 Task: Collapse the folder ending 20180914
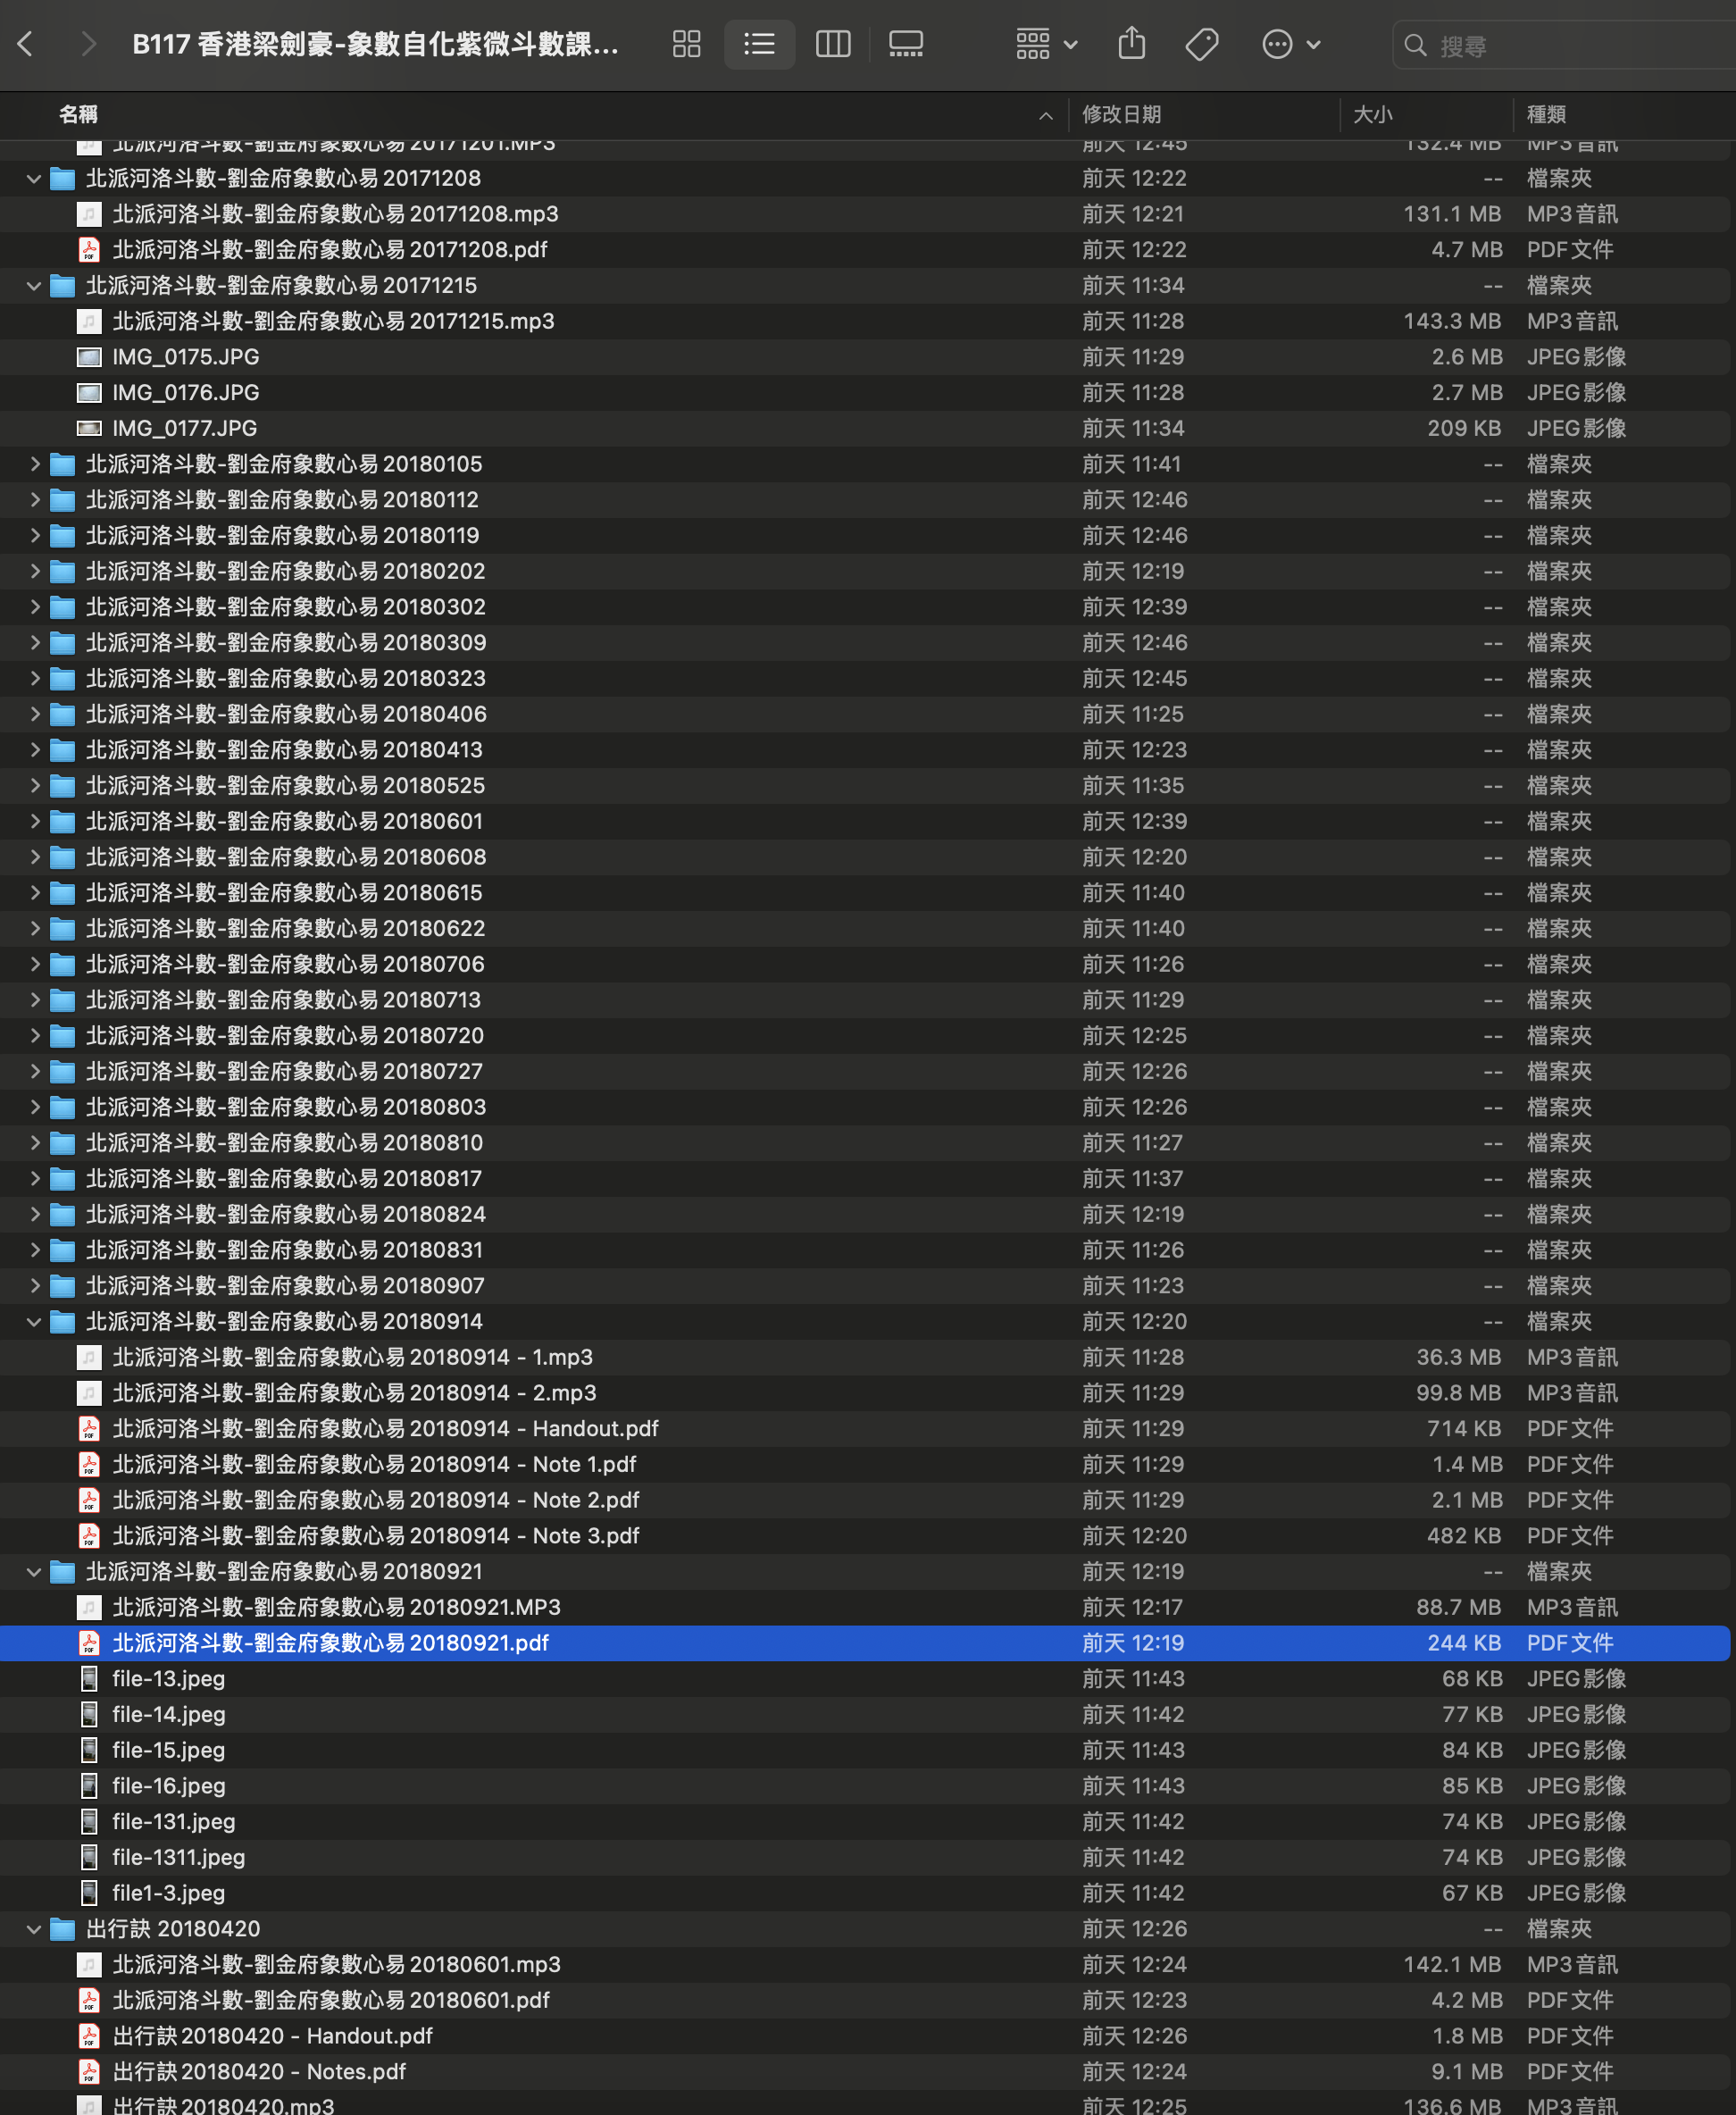[x=34, y=1322]
